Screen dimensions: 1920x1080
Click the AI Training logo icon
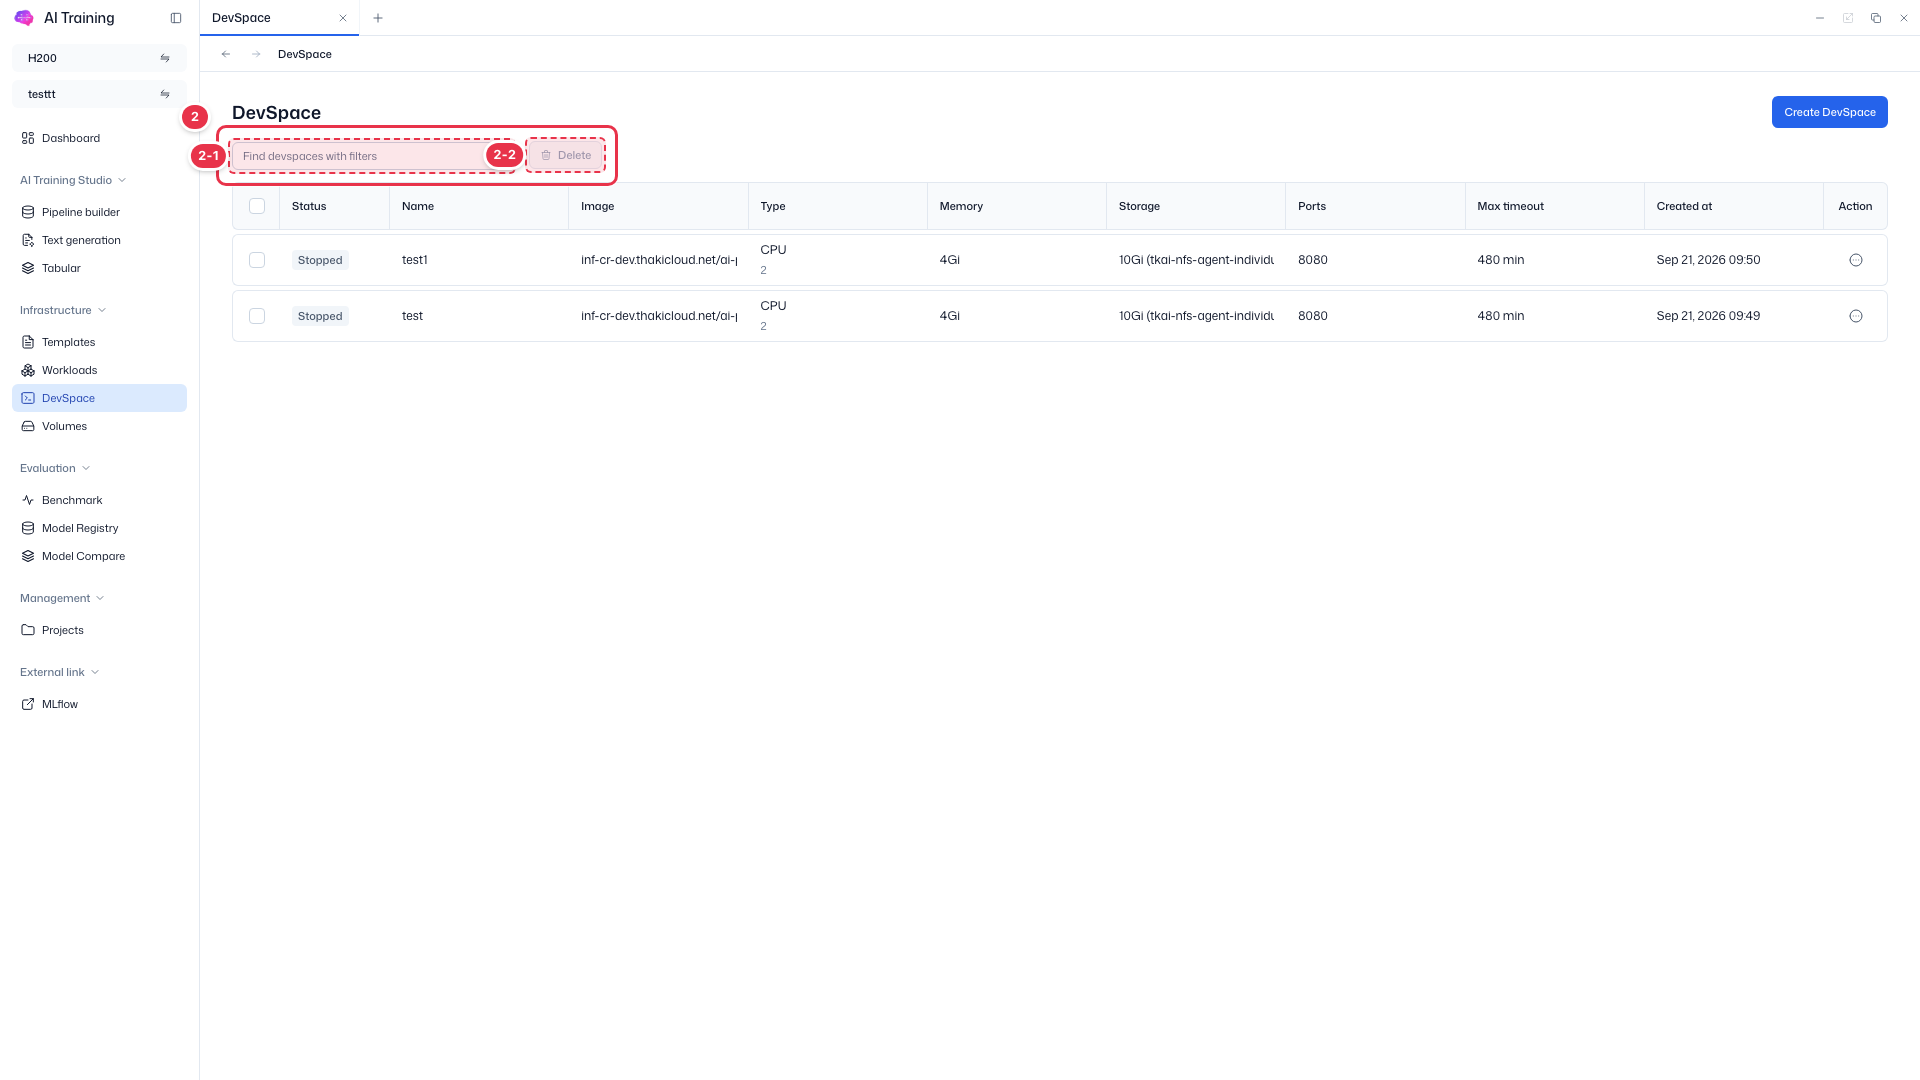pos(24,18)
